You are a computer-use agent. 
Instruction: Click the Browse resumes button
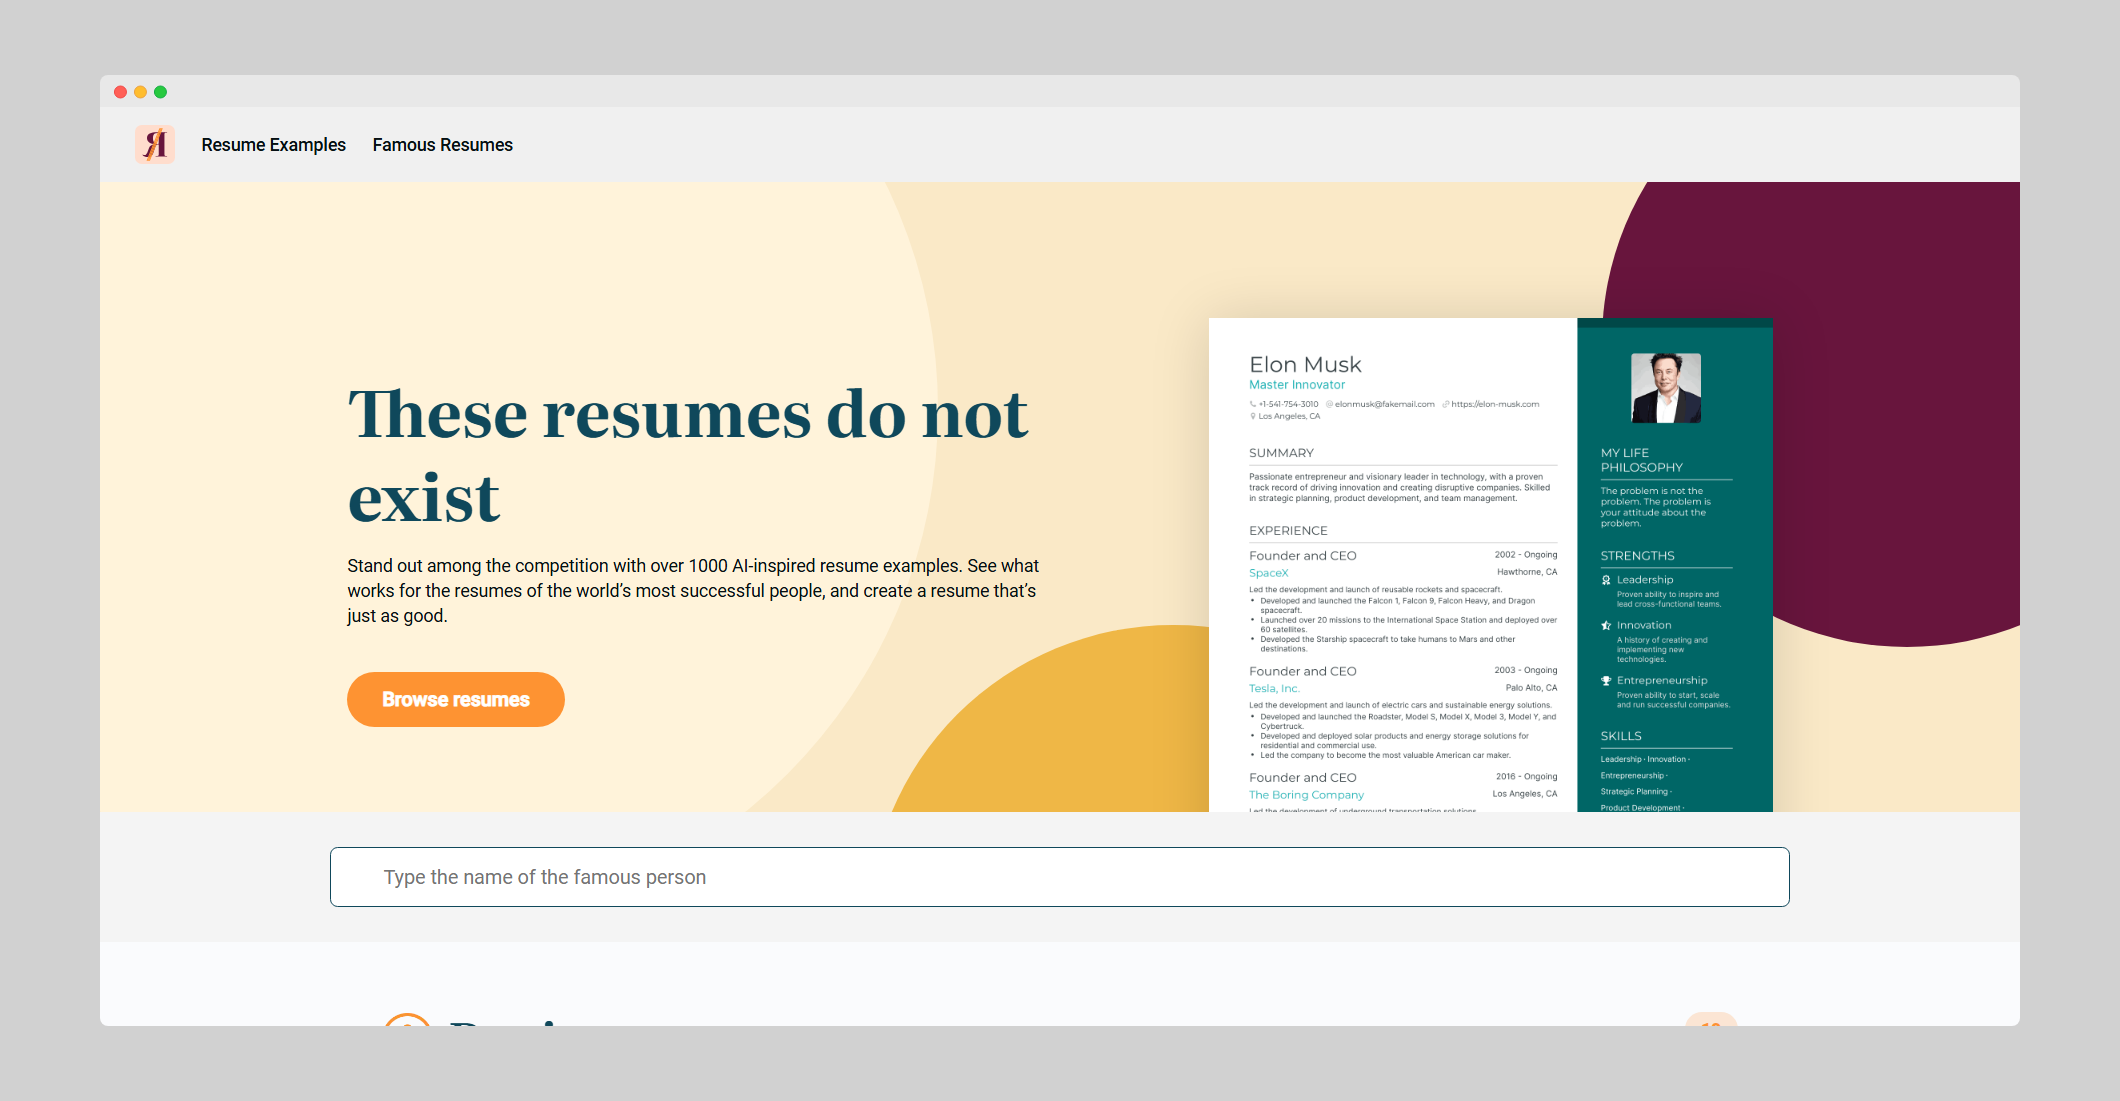click(455, 699)
